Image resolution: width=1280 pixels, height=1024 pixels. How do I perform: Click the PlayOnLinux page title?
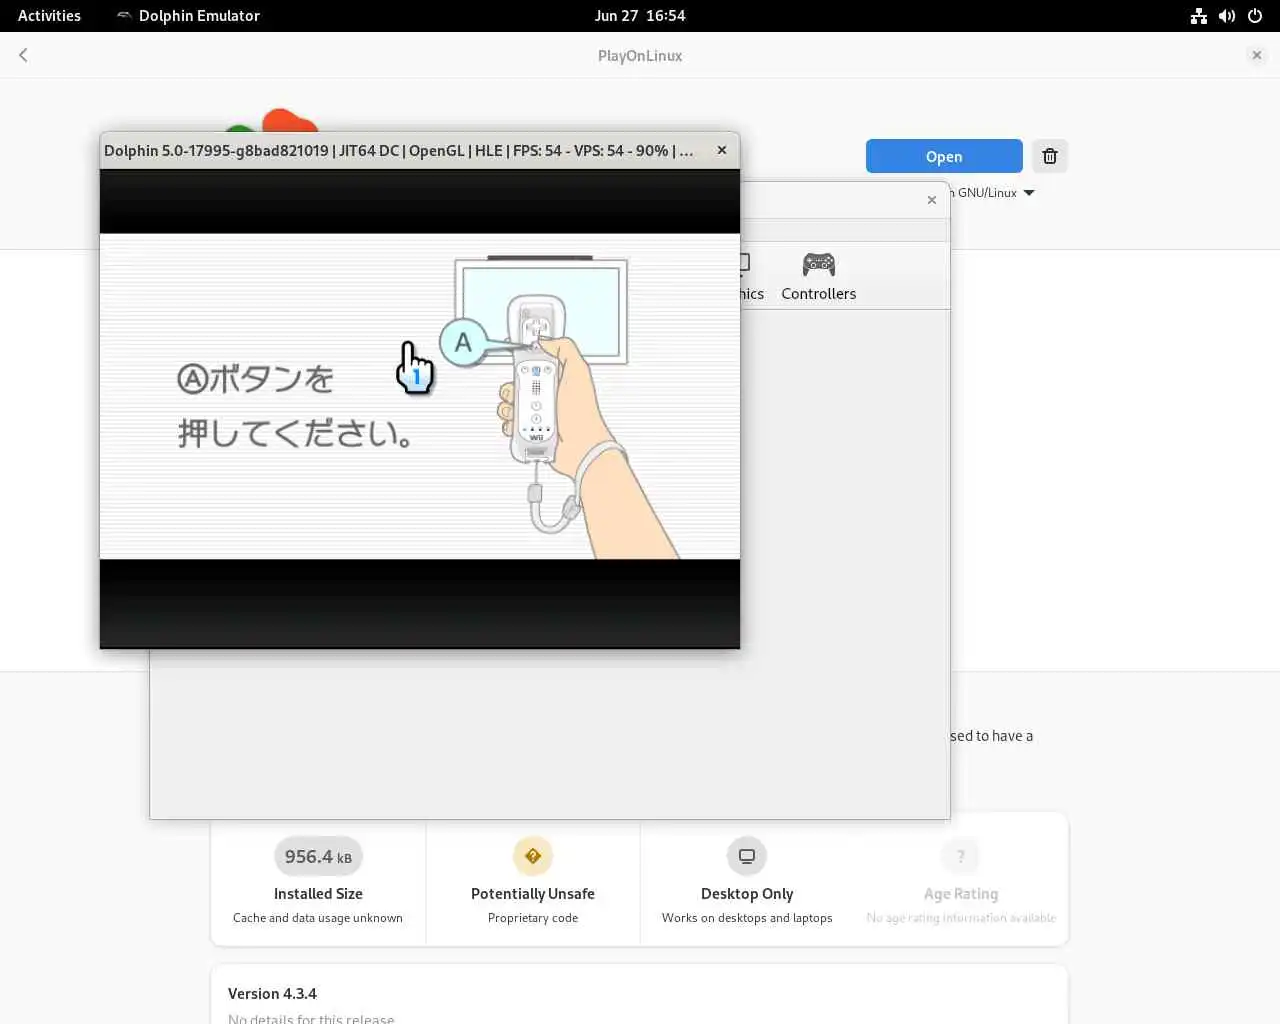(x=640, y=56)
